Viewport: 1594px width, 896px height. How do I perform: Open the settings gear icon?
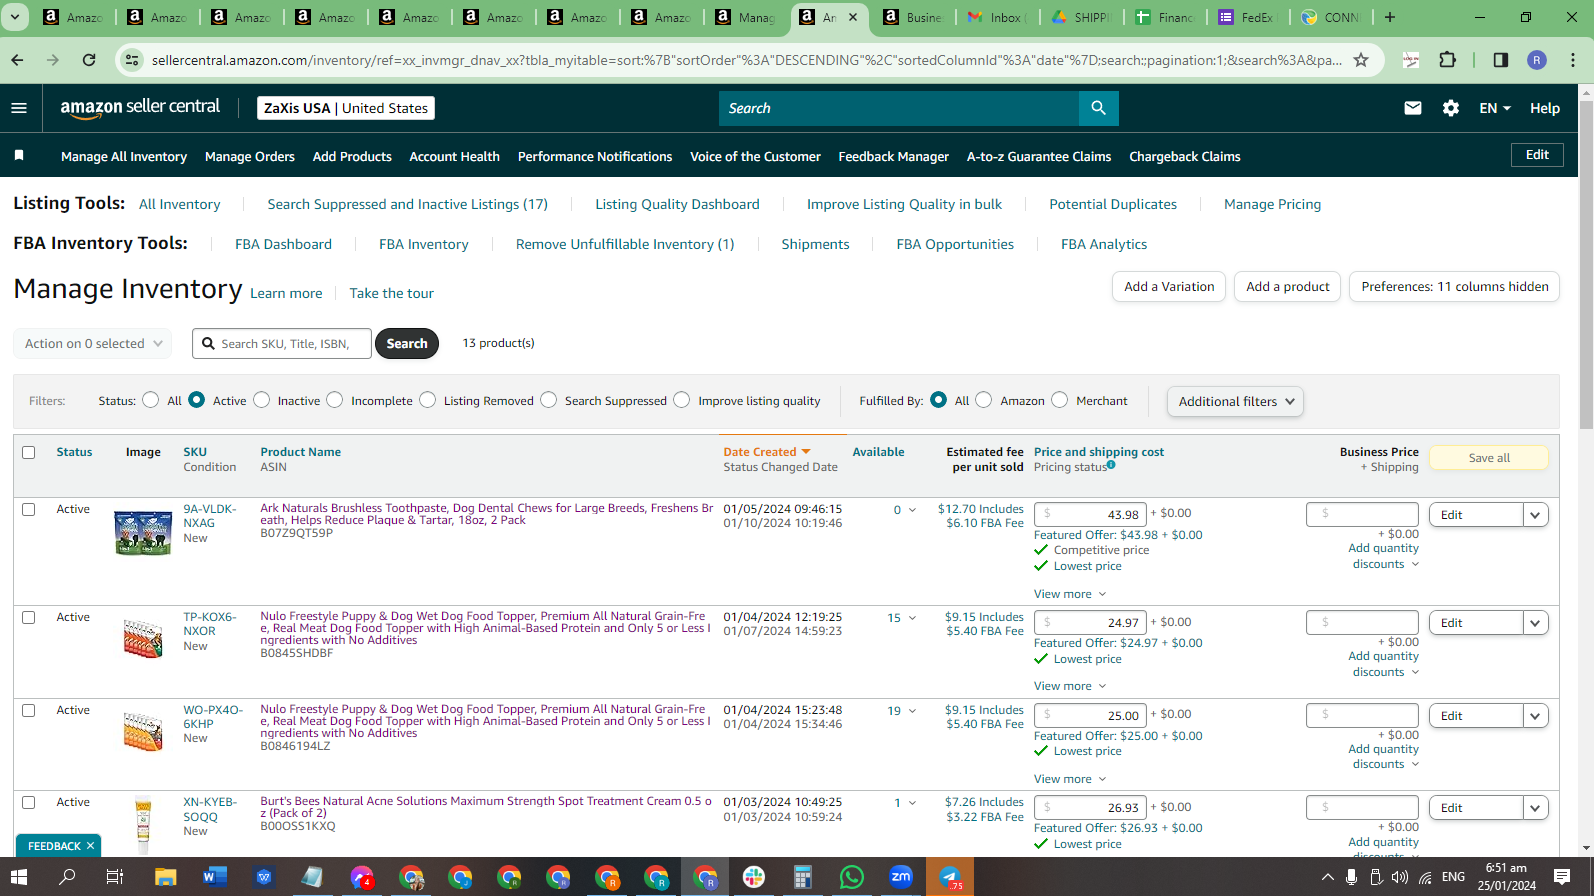1450,108
